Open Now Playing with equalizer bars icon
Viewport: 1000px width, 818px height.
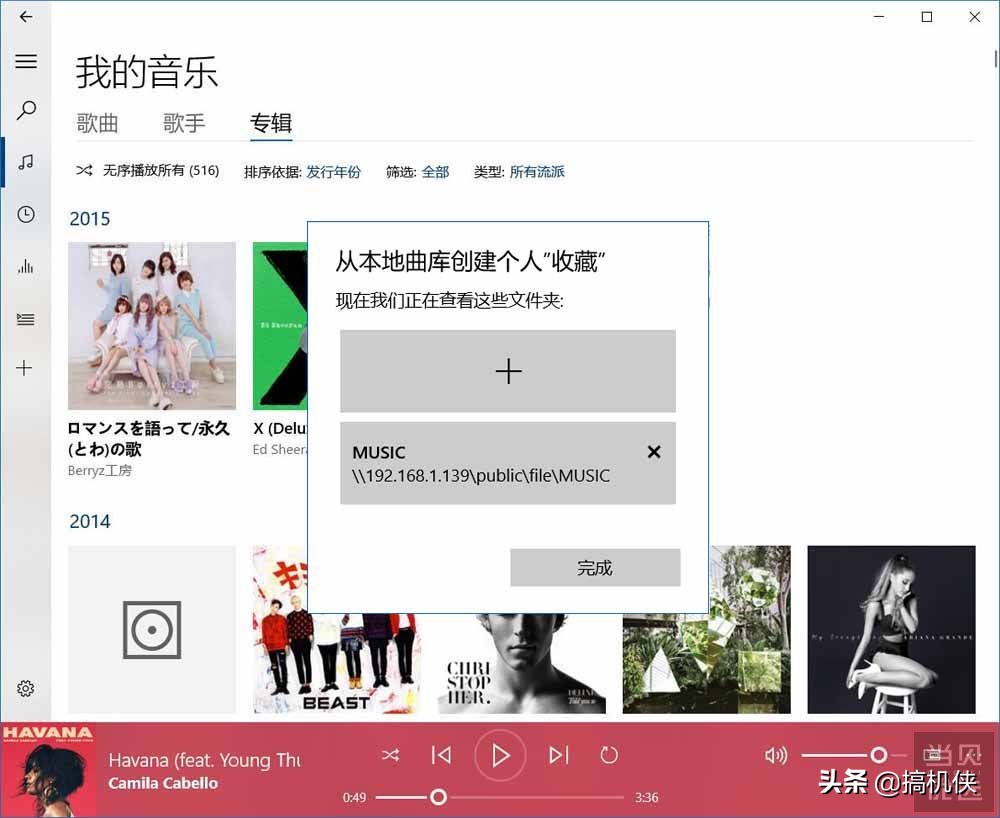click(26, 265)
